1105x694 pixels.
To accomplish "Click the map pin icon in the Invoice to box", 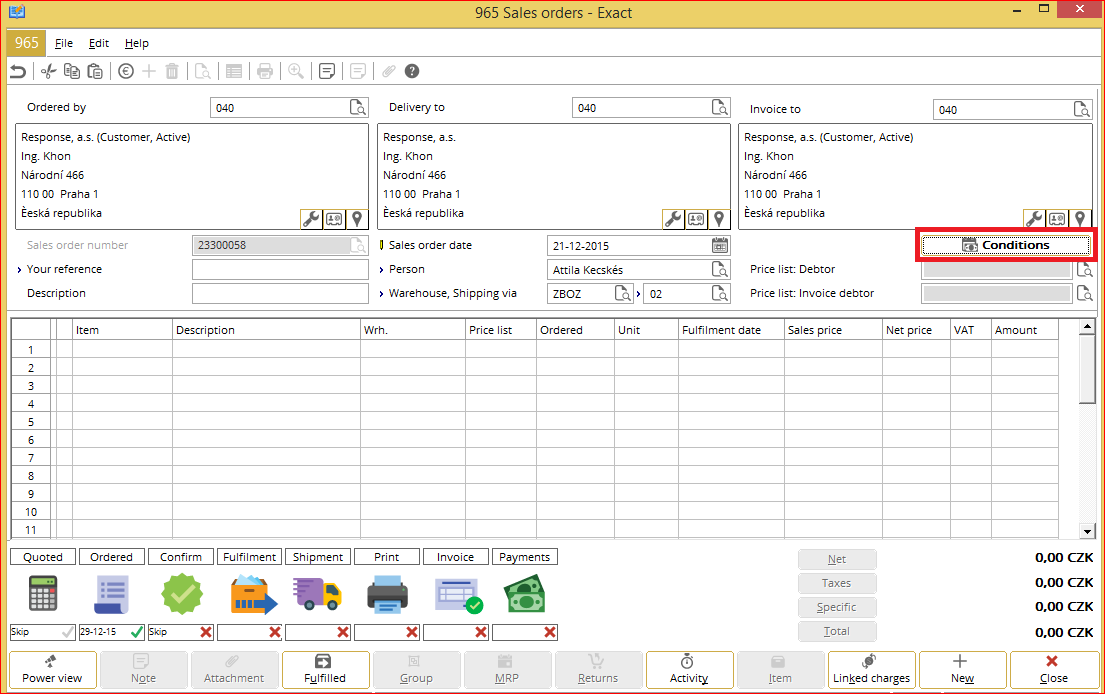I will pos(1080,219).
